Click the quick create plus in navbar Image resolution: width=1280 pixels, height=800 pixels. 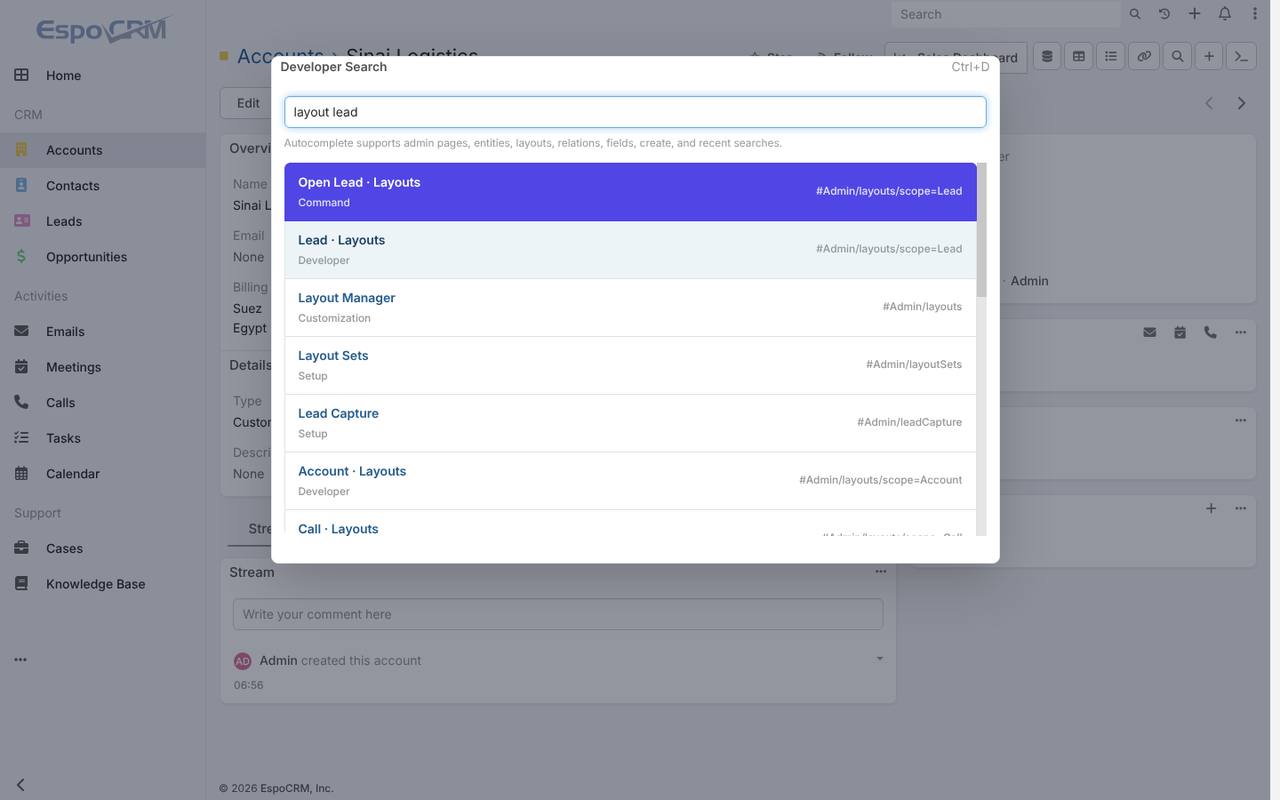[1194, 14]
